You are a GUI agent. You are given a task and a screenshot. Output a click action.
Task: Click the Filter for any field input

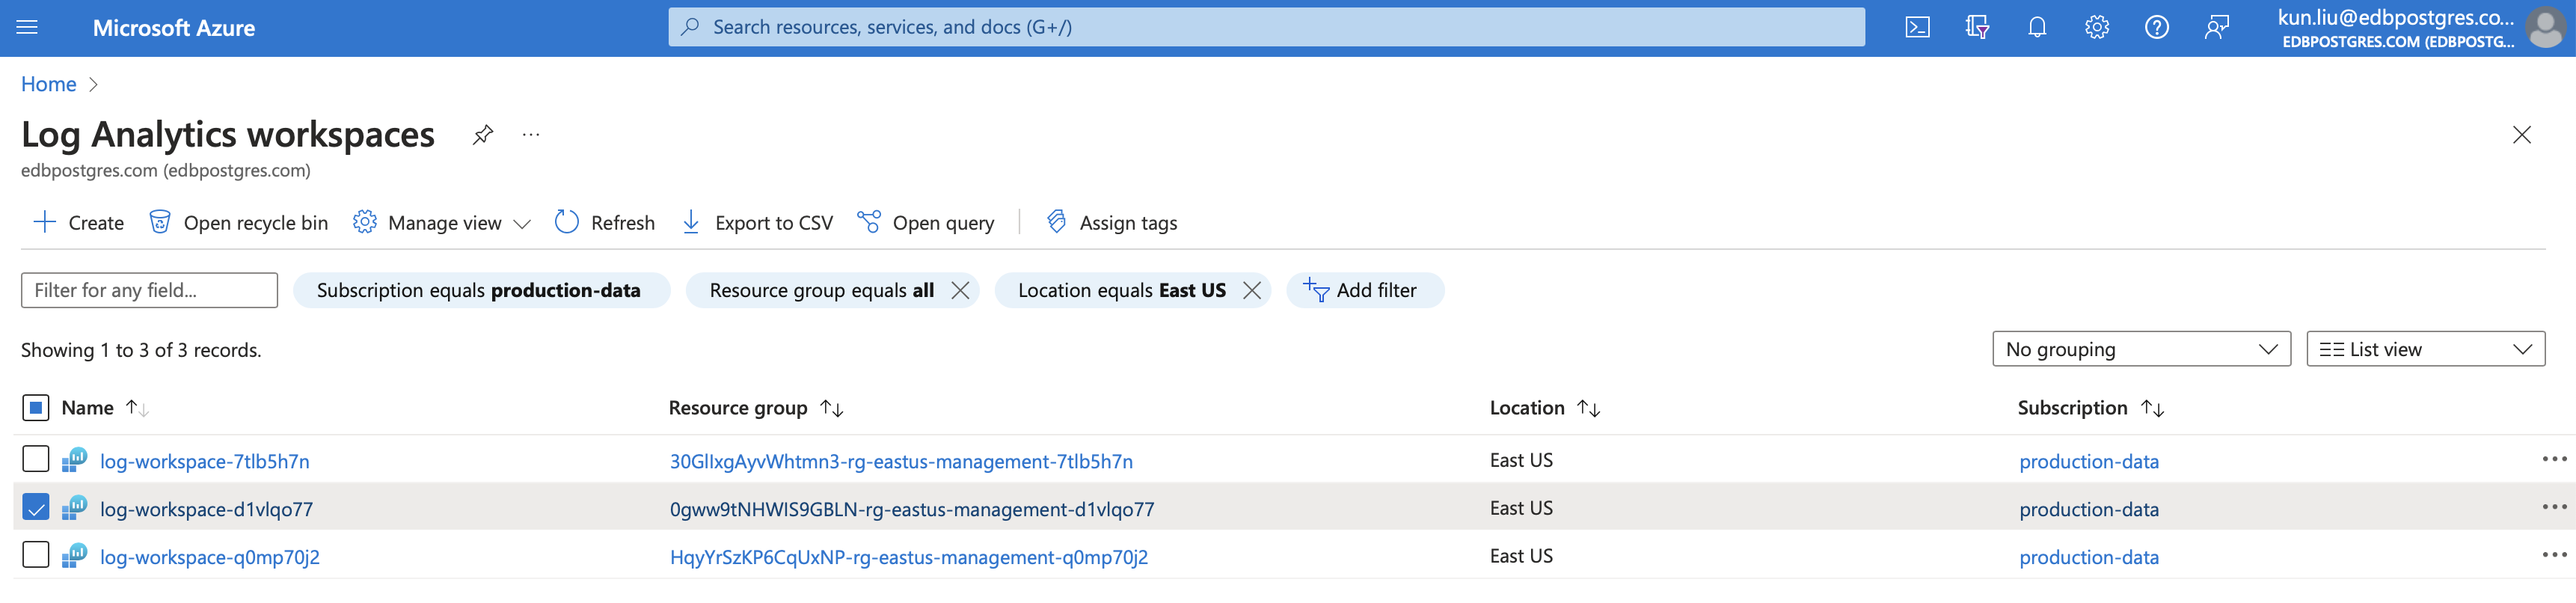pos(149,290)
